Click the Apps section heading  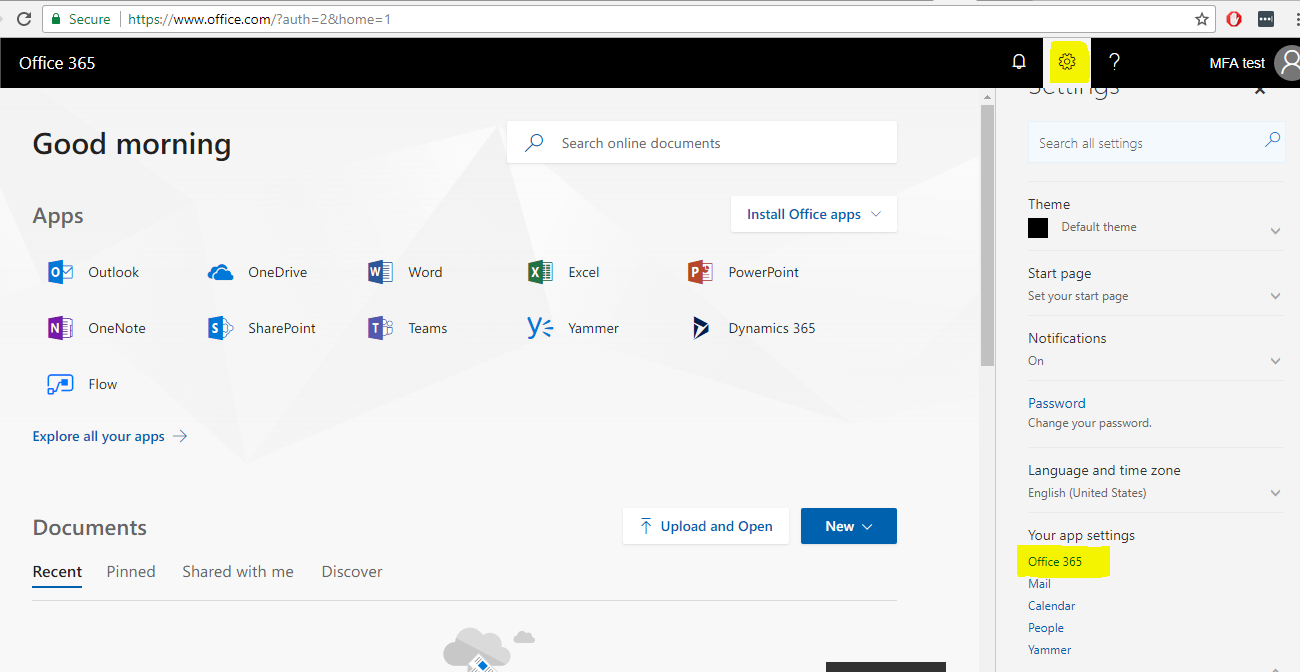point(58,216)
